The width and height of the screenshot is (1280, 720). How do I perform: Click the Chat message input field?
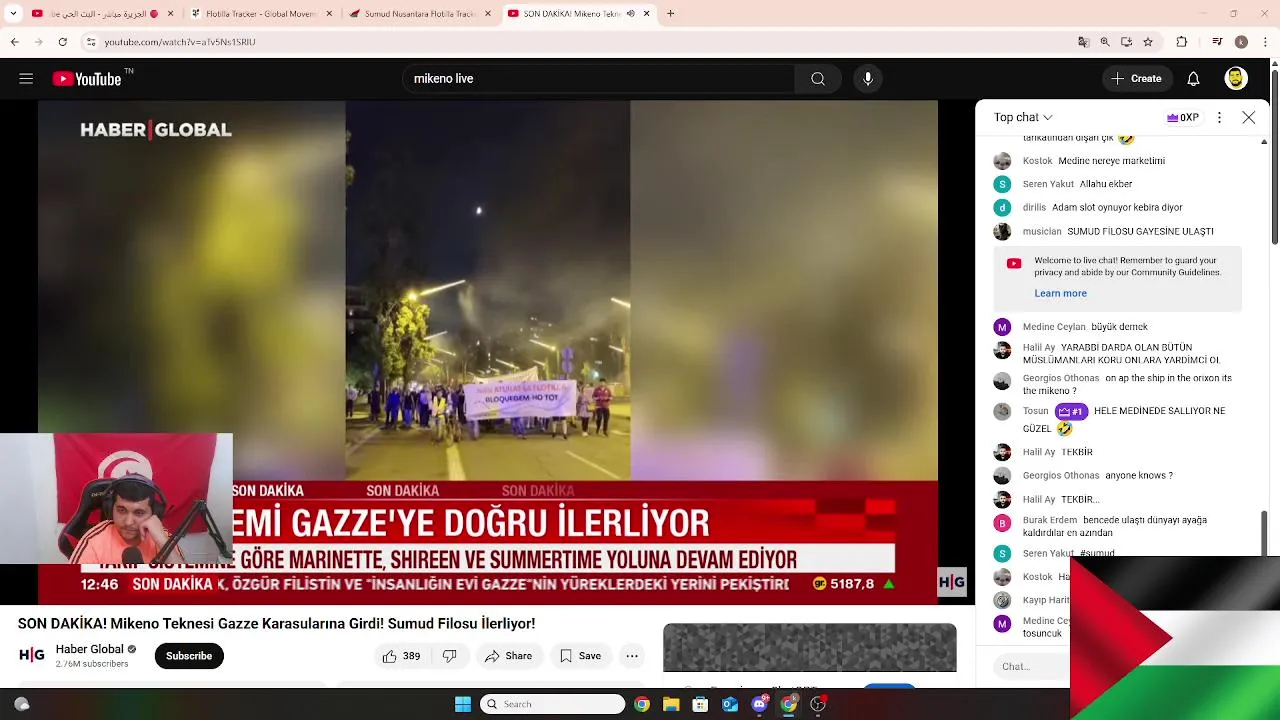1031,666
